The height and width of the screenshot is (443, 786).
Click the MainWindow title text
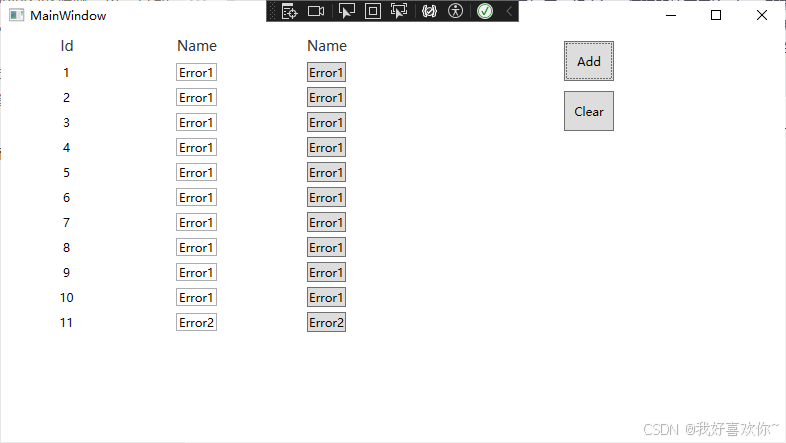pos(68,16)
